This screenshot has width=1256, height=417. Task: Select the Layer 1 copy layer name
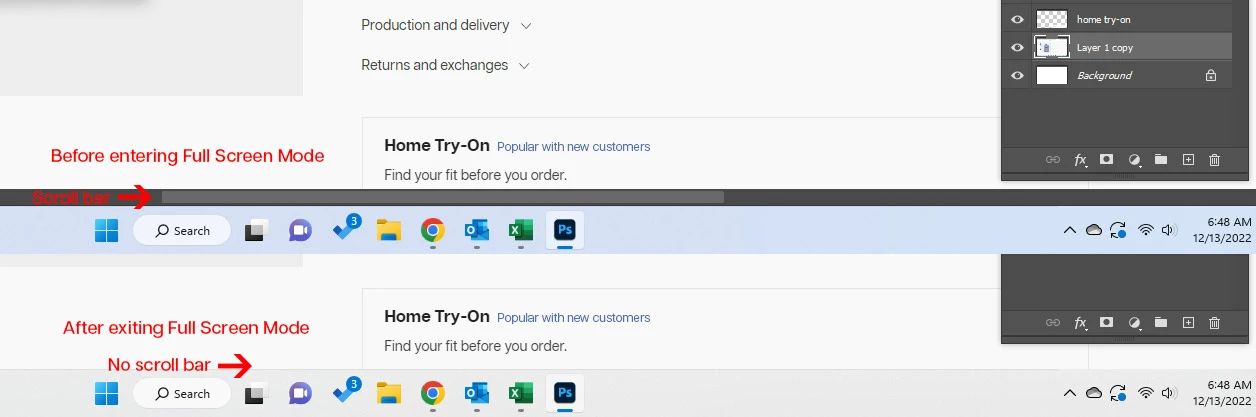[1105, 47]
